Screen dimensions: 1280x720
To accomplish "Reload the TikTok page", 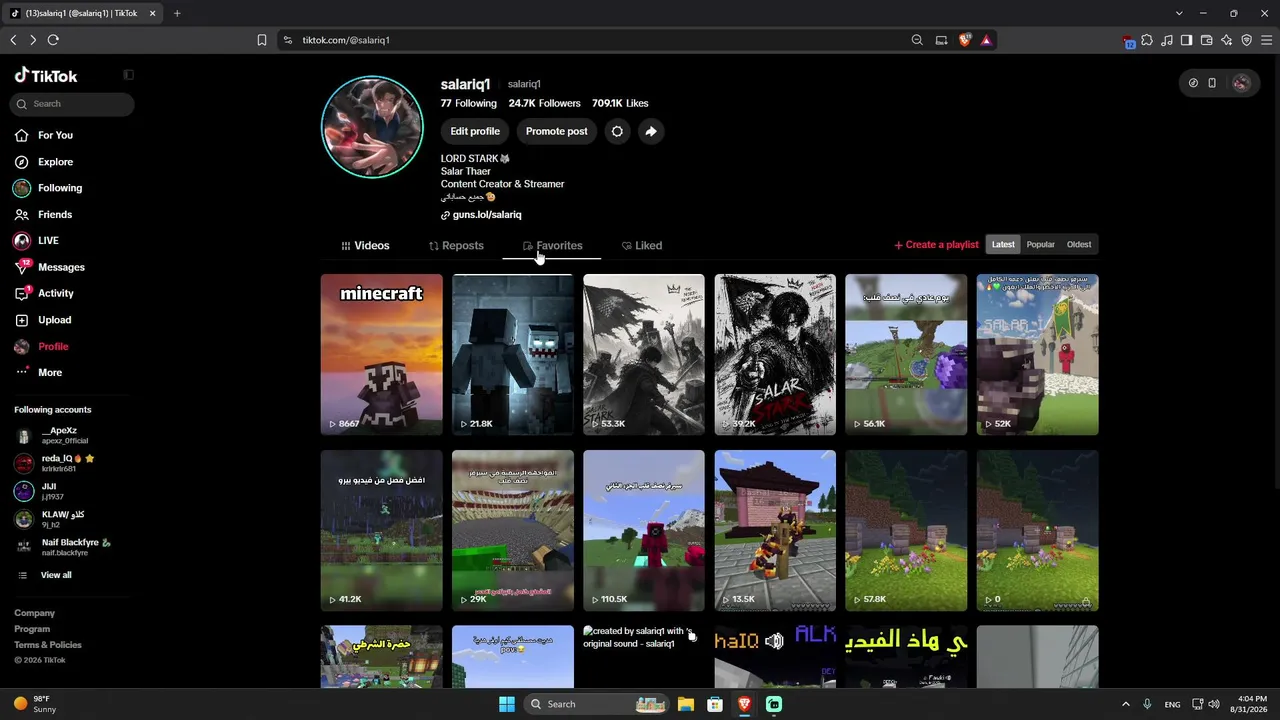I will pos(53,40).
